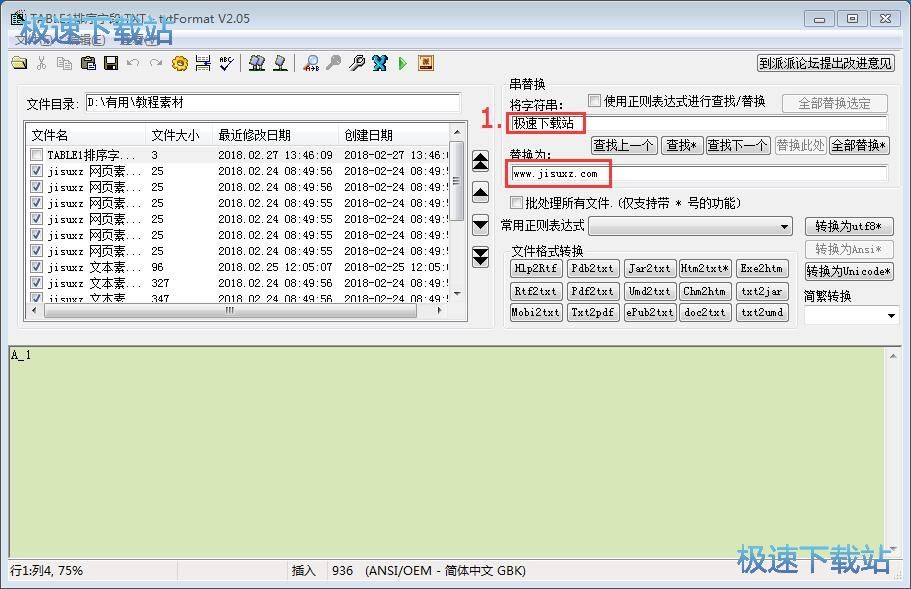Click status bar text 行1:列4, 75%

click(46, 571)
